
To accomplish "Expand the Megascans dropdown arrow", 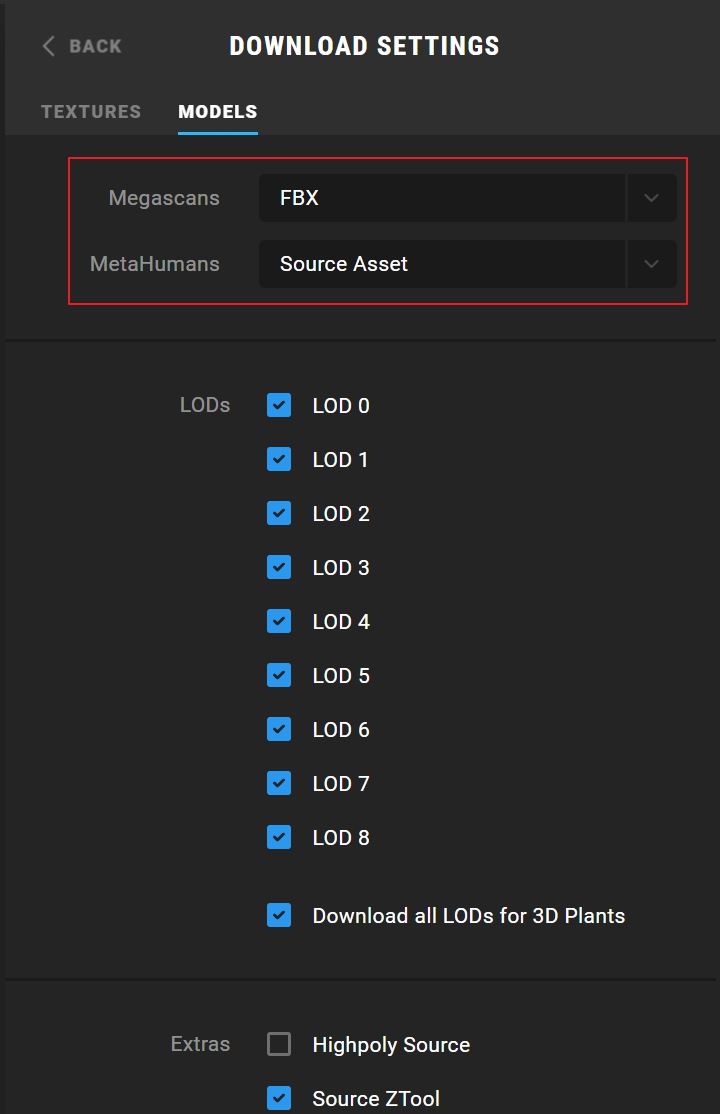I will 651,198.
